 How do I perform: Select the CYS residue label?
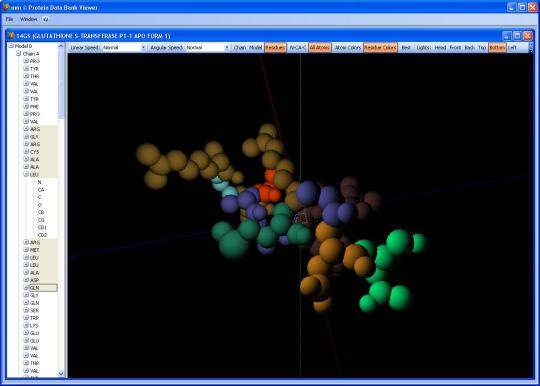tap(34, 152)
